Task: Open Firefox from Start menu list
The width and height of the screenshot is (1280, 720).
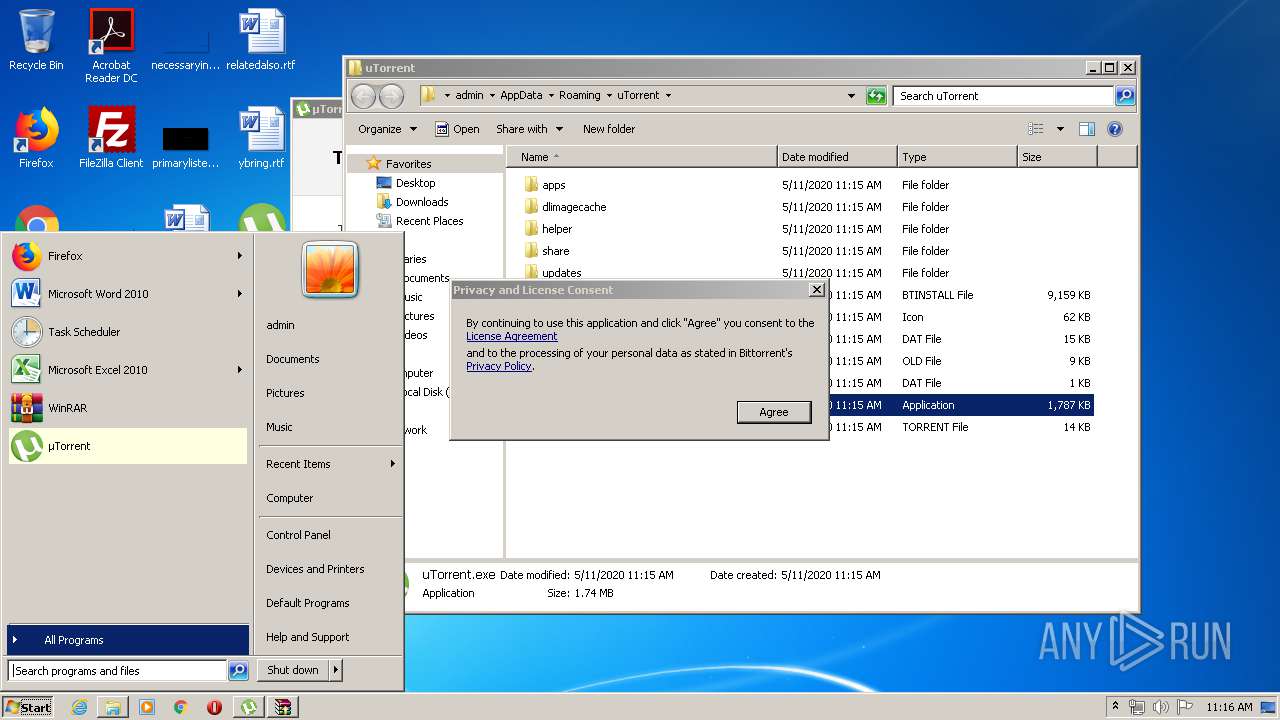Action: coord(128,256)
